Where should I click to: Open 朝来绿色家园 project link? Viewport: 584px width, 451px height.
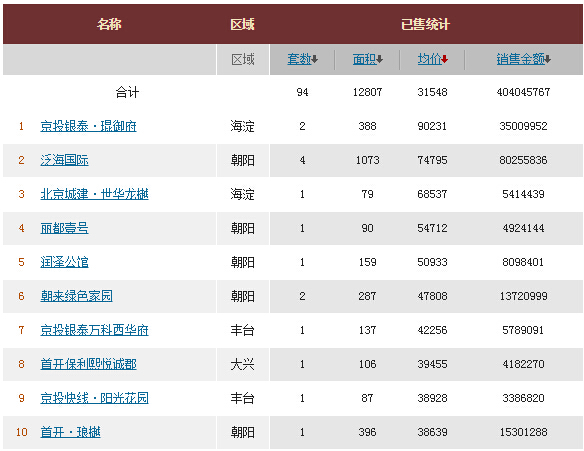tap(76, 296)
